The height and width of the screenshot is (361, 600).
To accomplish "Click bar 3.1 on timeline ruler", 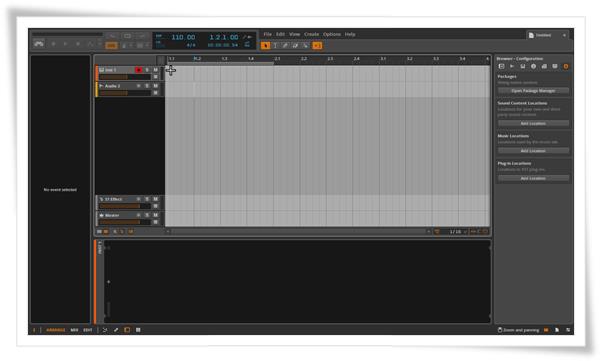I will coord(383,59).
